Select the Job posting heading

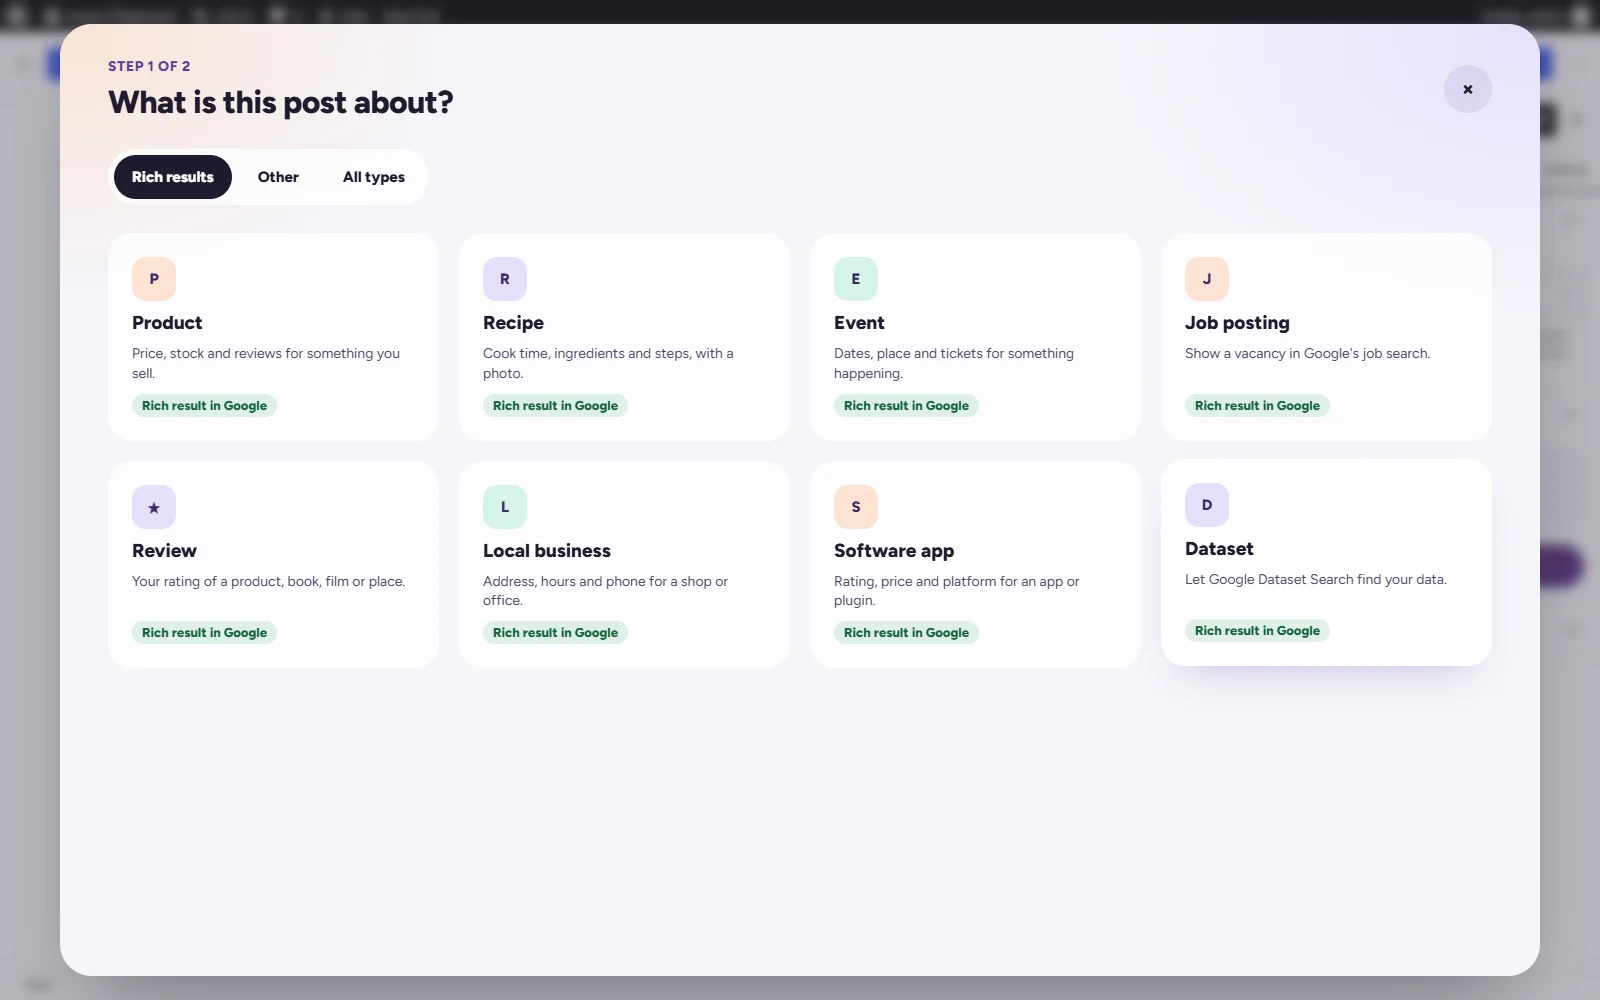pyautogui.click(x=1237, y=323)
